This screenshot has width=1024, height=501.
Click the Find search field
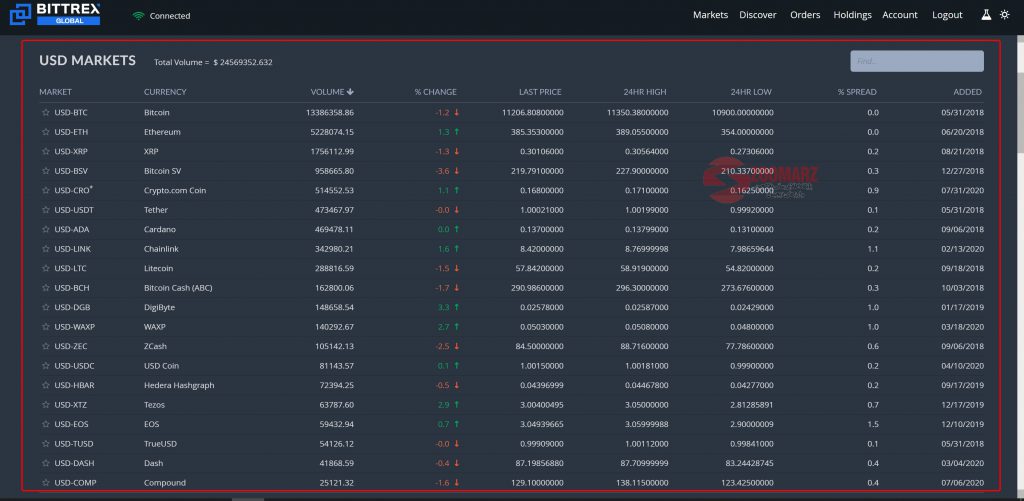917,61
